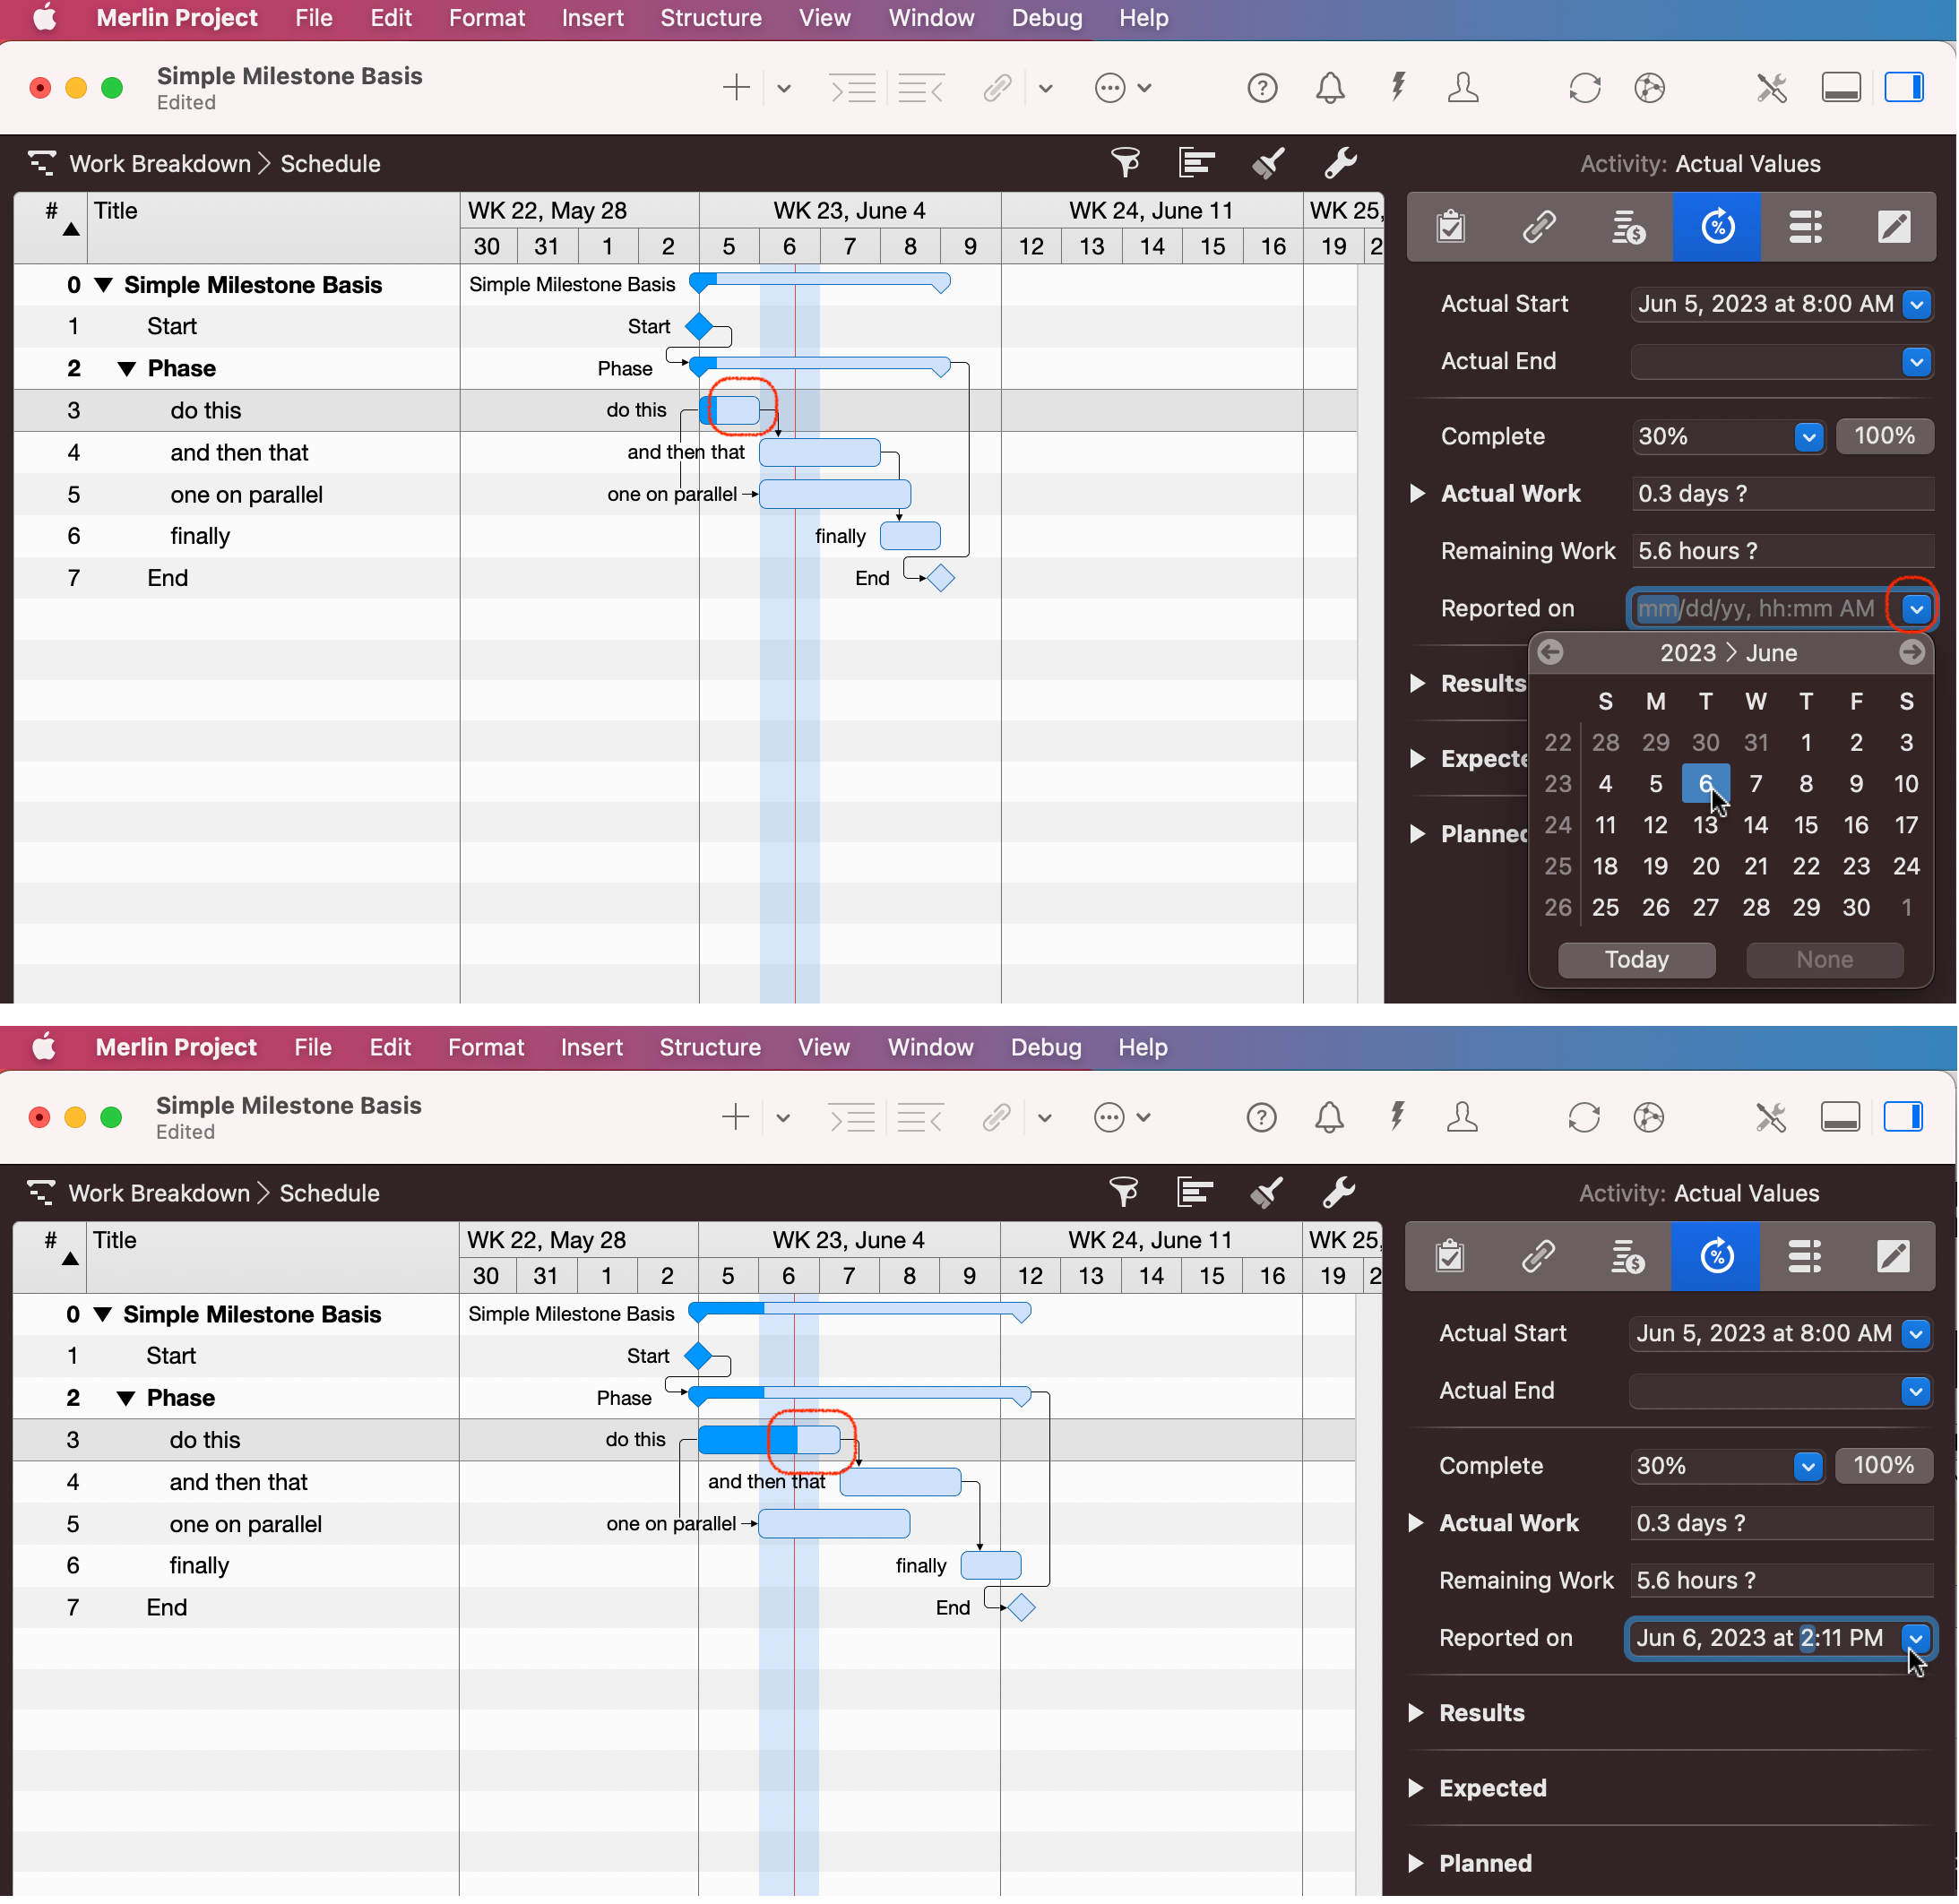The width and height of the screenshot is (1959, 1904).
Task: Set Complete to 100% in upper inspector
Action: tap(1886, 436)
